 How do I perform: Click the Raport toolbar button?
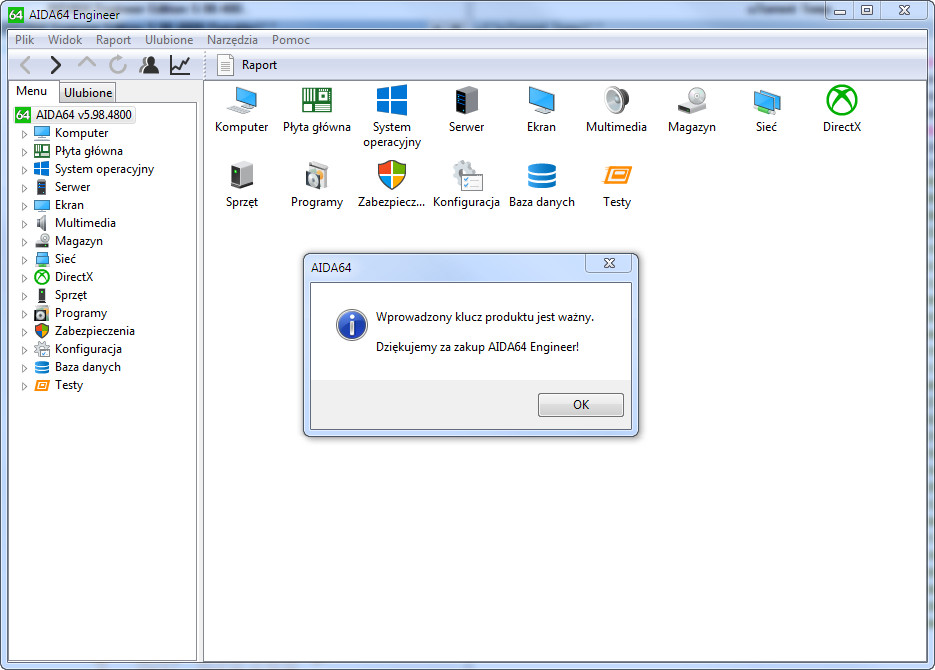[x=247, y=64]
